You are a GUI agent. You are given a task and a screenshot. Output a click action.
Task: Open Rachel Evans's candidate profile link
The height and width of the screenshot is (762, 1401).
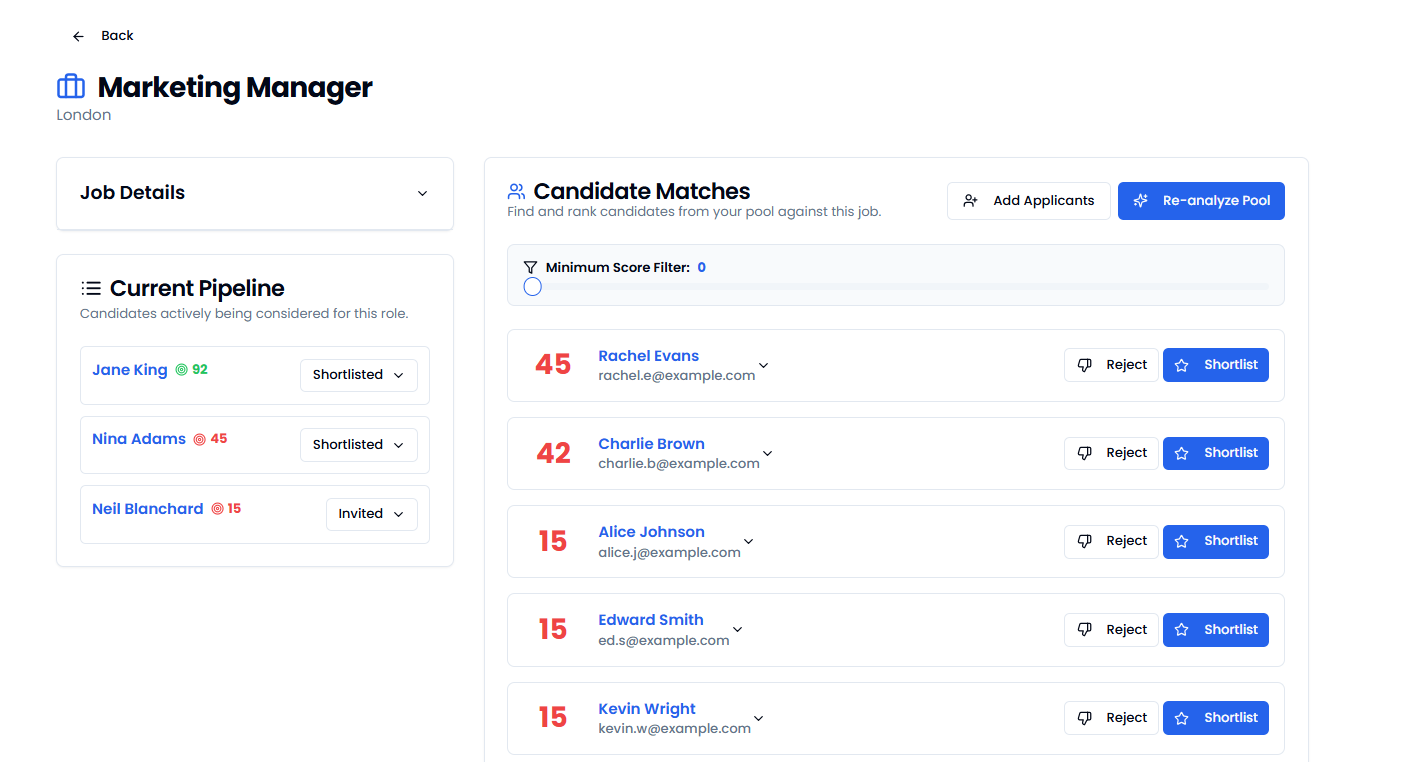[648, 355]
